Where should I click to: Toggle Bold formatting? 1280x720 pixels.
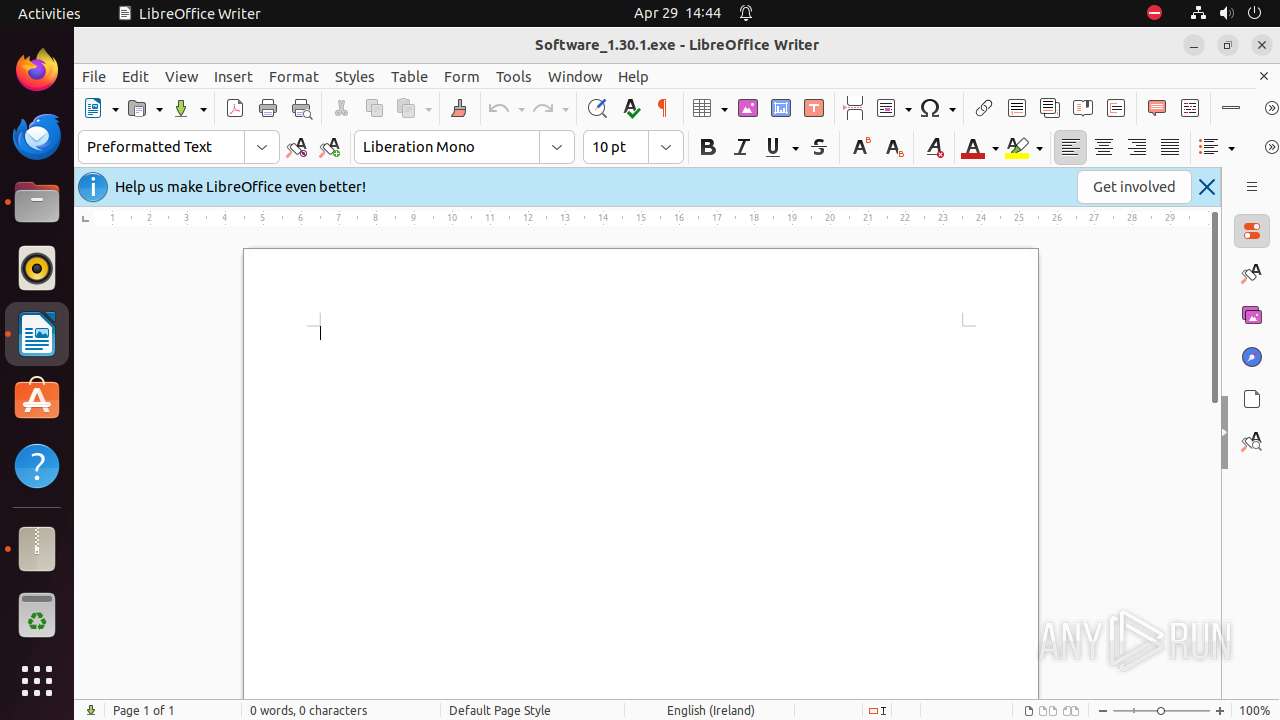point(708,147)
